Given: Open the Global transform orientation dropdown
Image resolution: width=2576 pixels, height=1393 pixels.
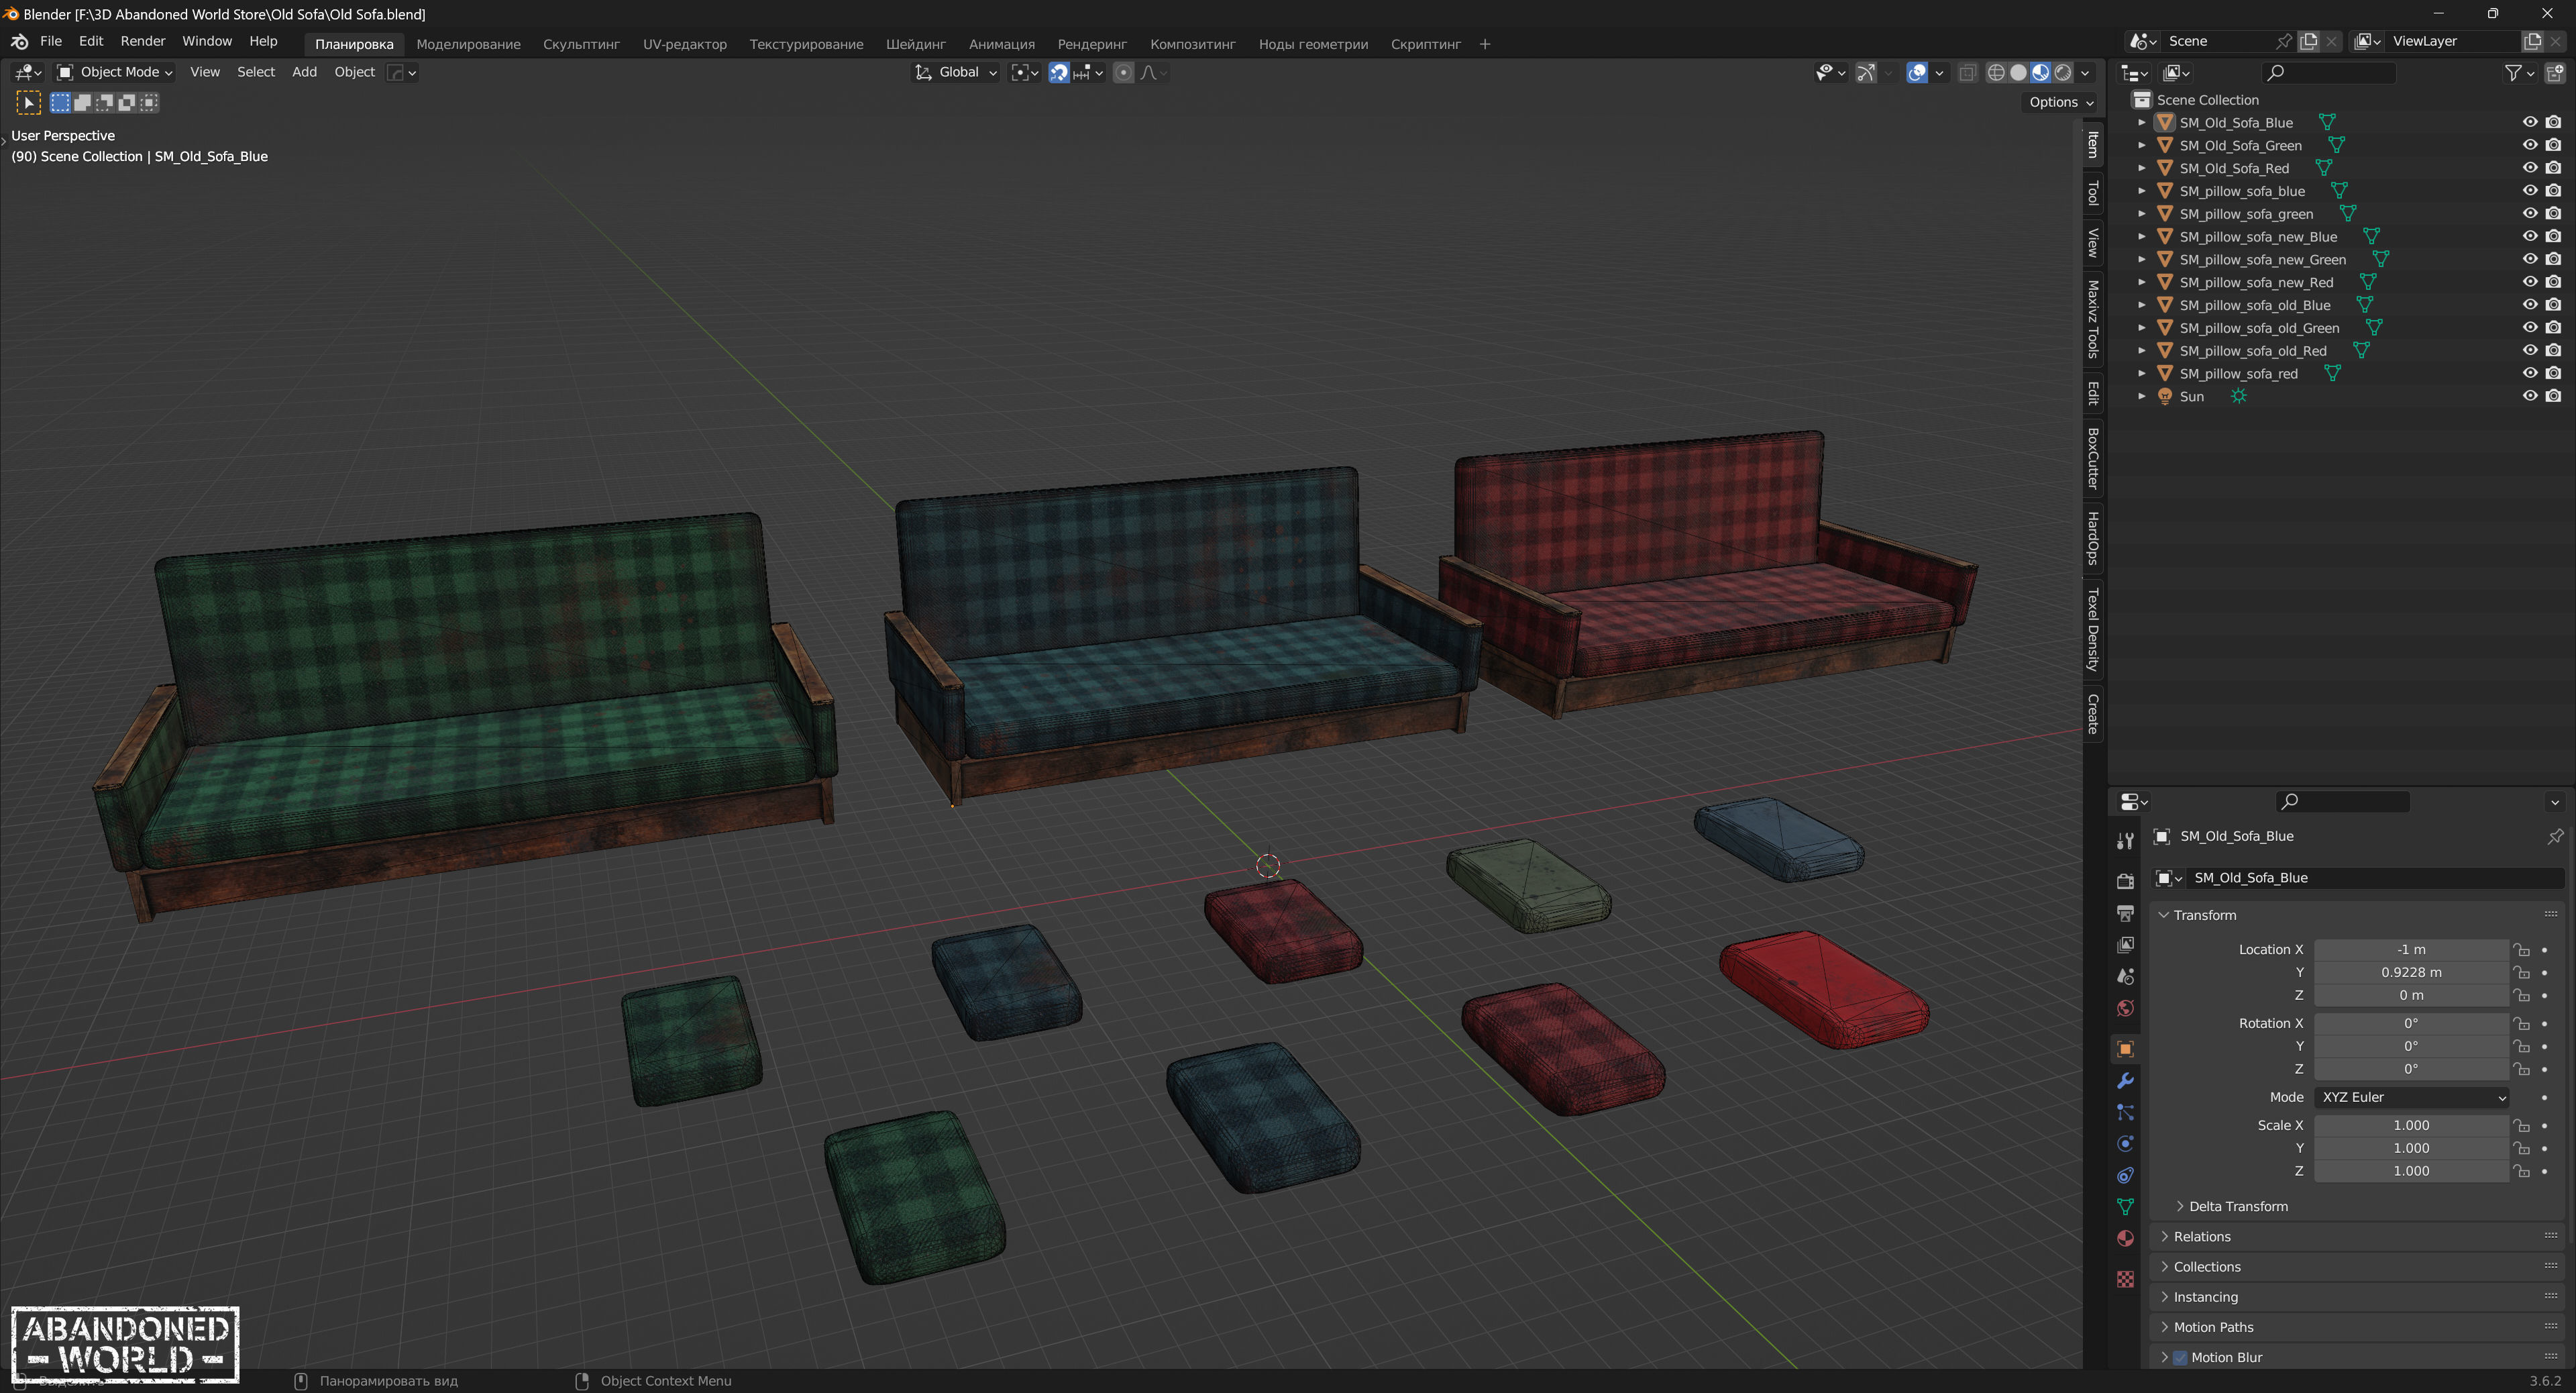Looking at the screenshot, I should tap(956, 72).
